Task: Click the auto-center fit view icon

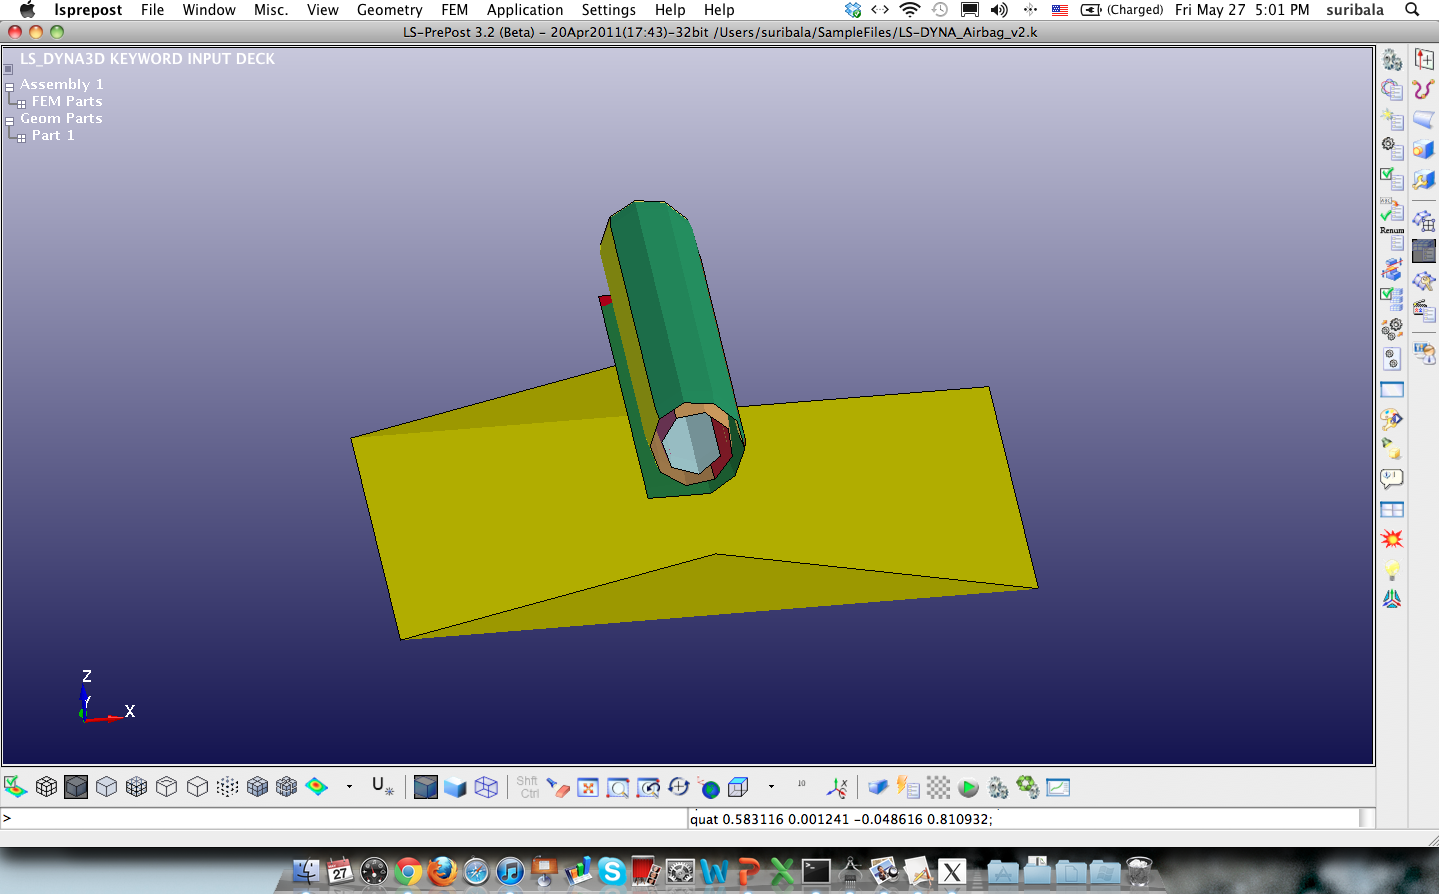Action: click(x=588, y=788)
